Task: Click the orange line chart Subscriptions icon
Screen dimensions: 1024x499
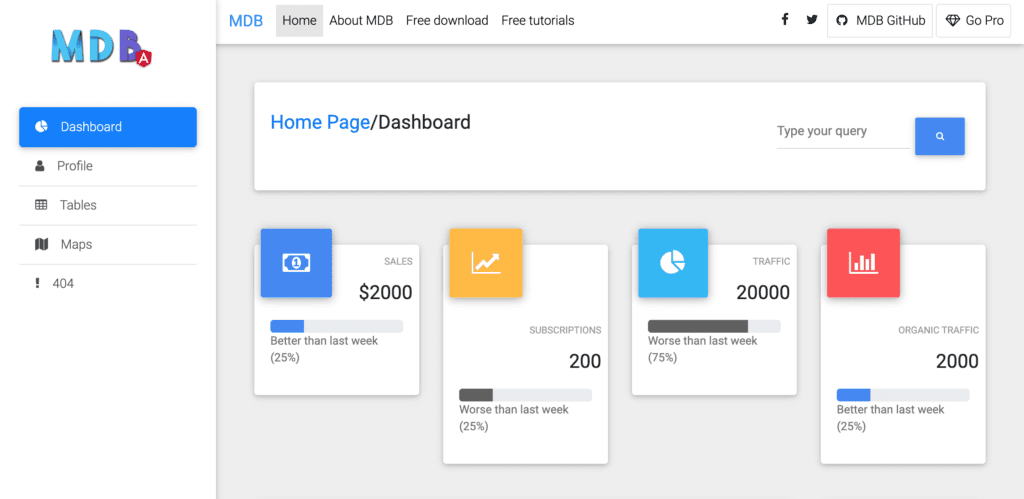Action: click(486, 263)
